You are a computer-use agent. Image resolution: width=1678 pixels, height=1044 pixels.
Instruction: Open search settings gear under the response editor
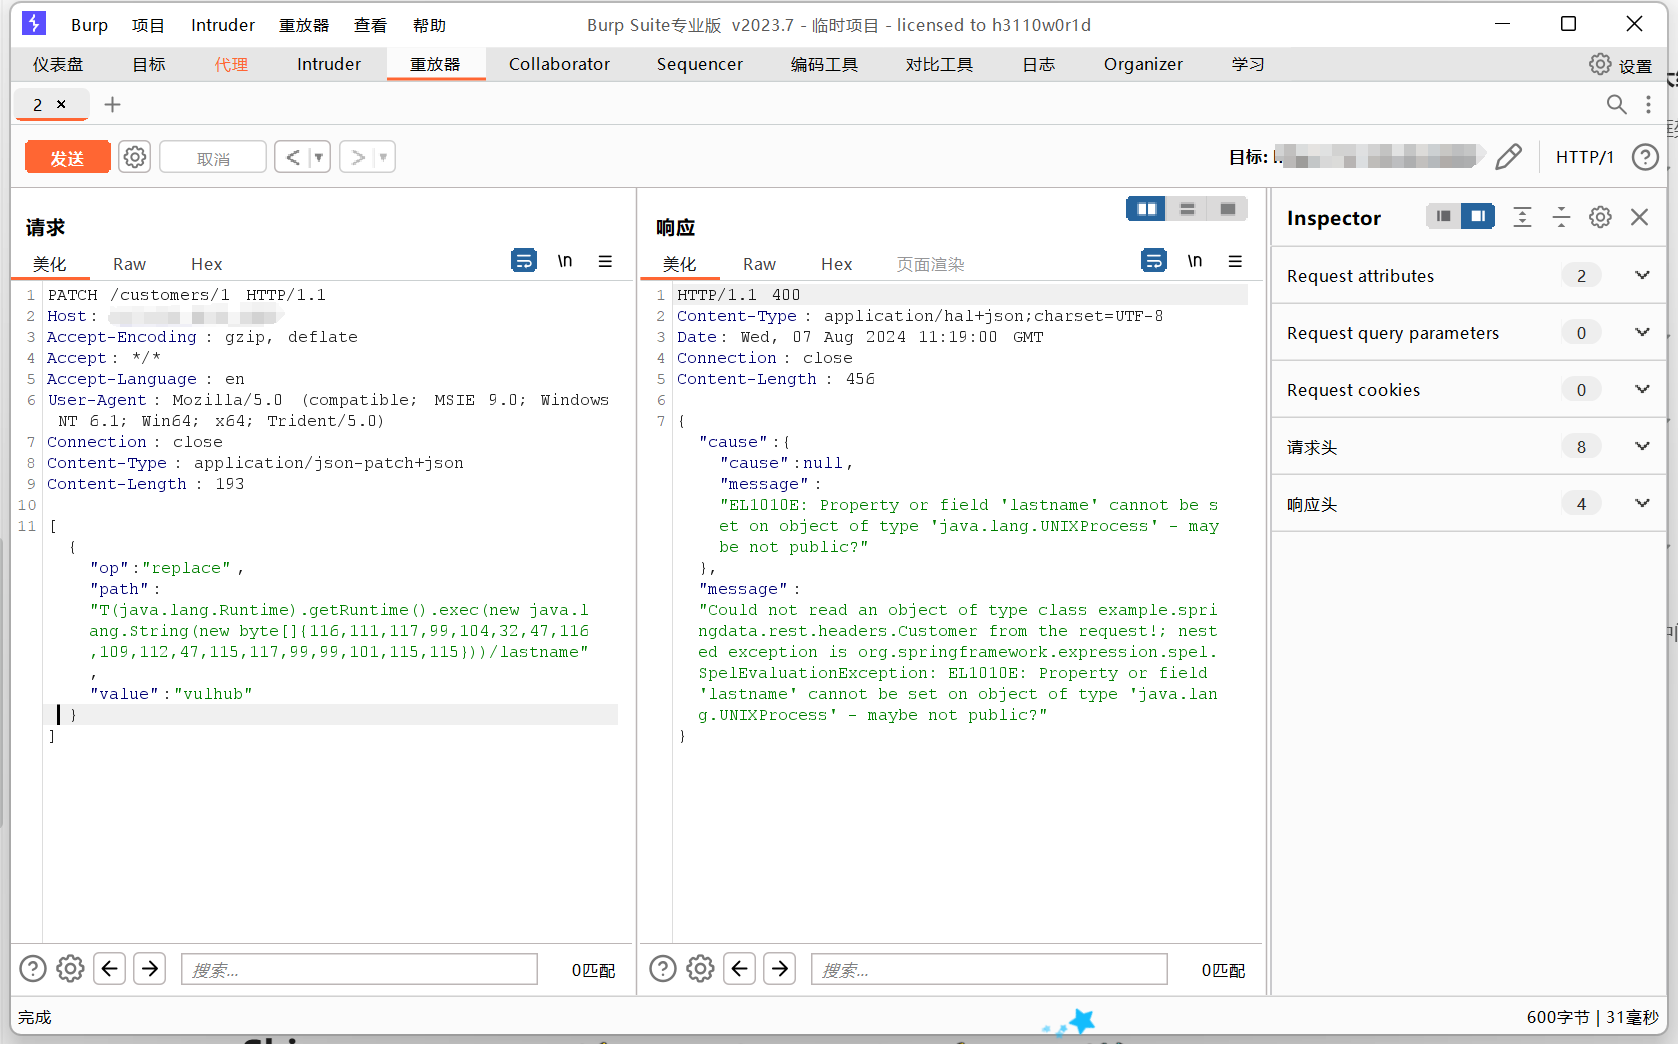tap(700, 968)
